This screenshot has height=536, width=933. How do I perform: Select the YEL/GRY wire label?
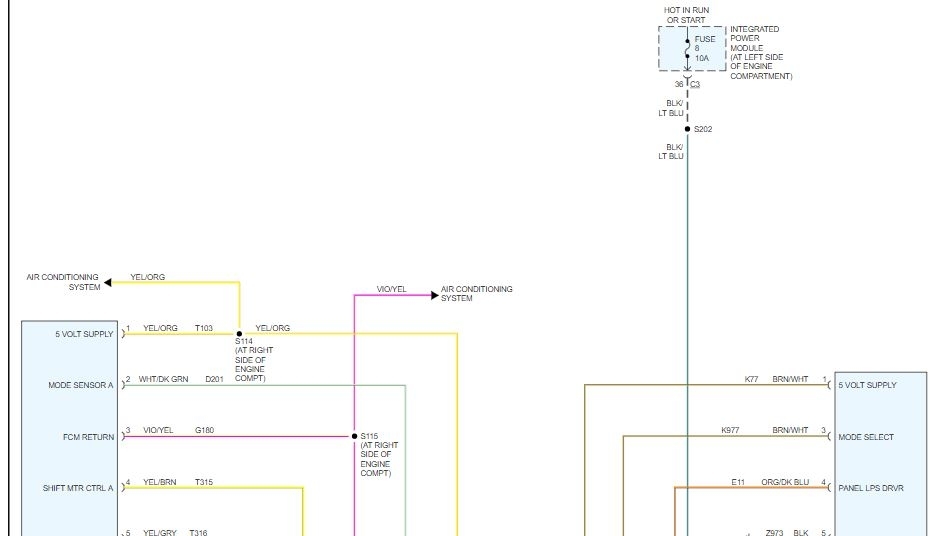click(159, 532)
